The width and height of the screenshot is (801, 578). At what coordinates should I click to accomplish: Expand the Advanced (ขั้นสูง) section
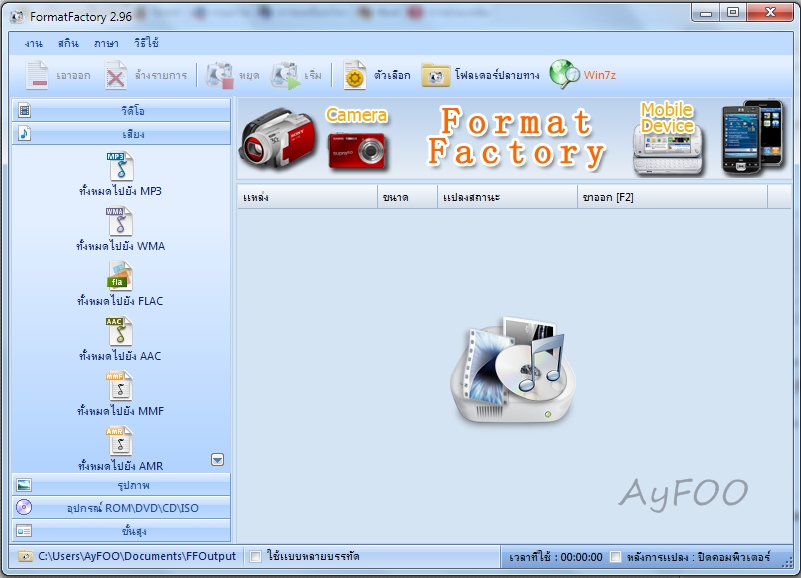pos(122,531)
